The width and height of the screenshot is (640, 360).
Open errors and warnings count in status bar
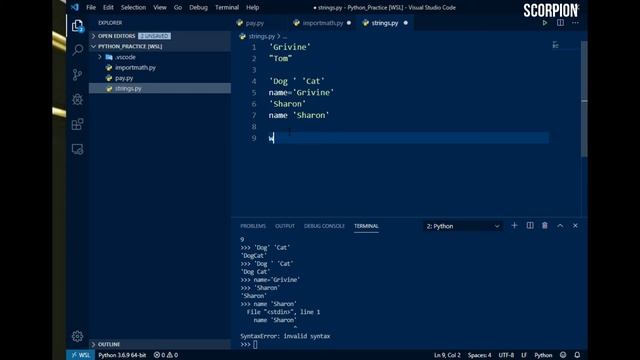click(166, 355)
